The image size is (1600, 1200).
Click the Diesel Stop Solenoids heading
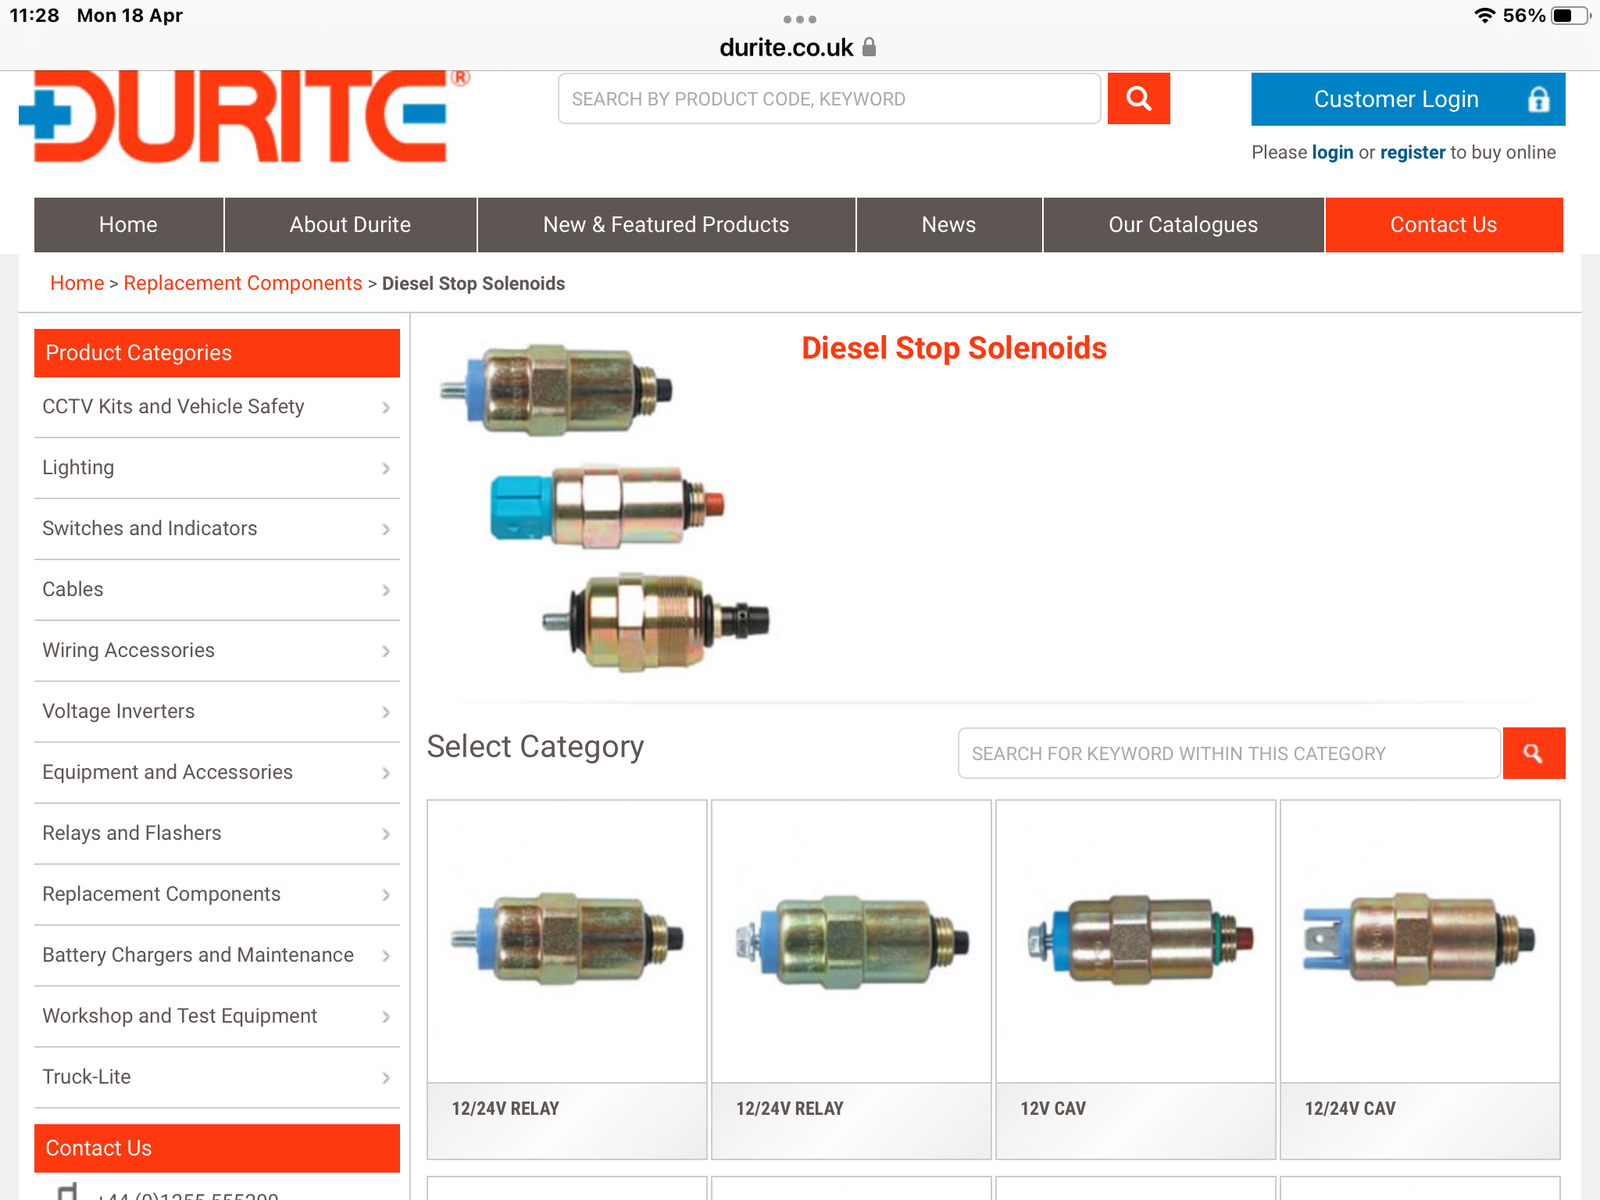[x=954, y=348]
